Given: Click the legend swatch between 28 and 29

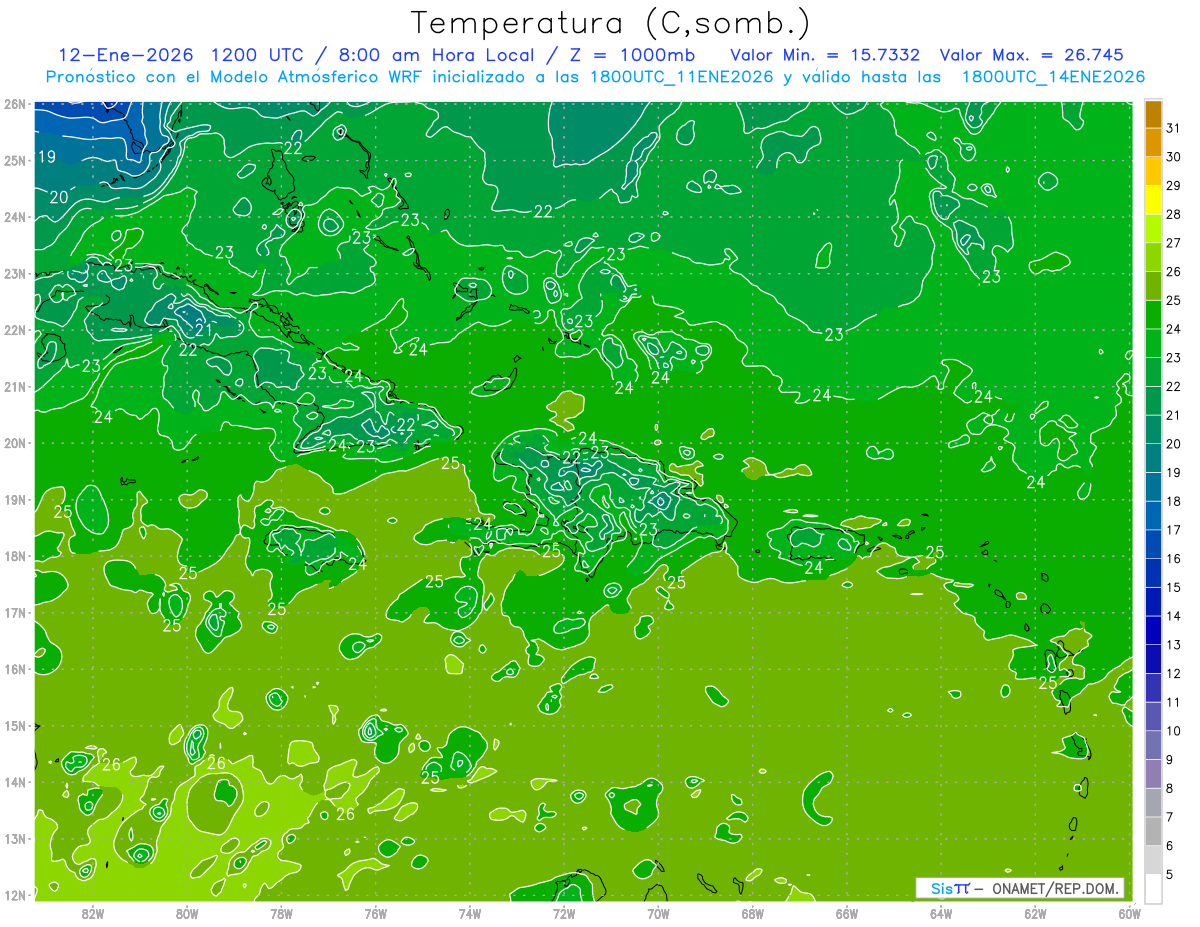Looking at the screenshot, I should (x=1153, y=200).
